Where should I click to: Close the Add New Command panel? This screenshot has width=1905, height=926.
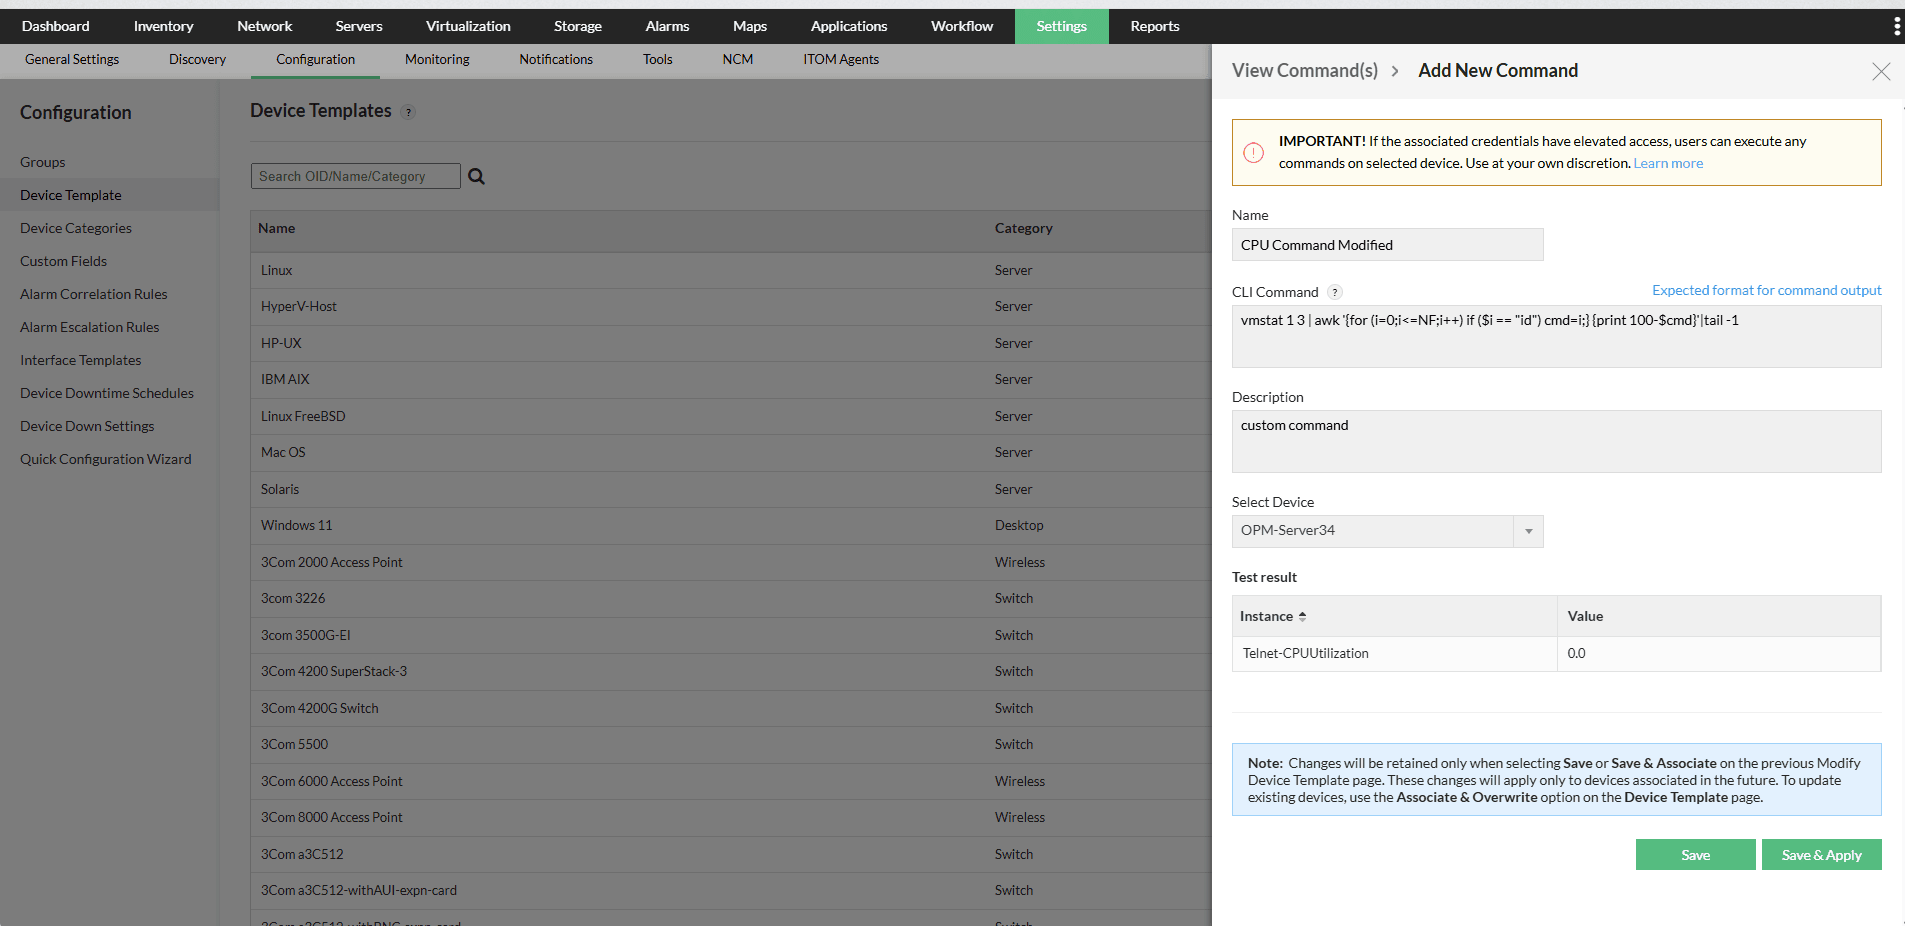[x=1881, y=71]
